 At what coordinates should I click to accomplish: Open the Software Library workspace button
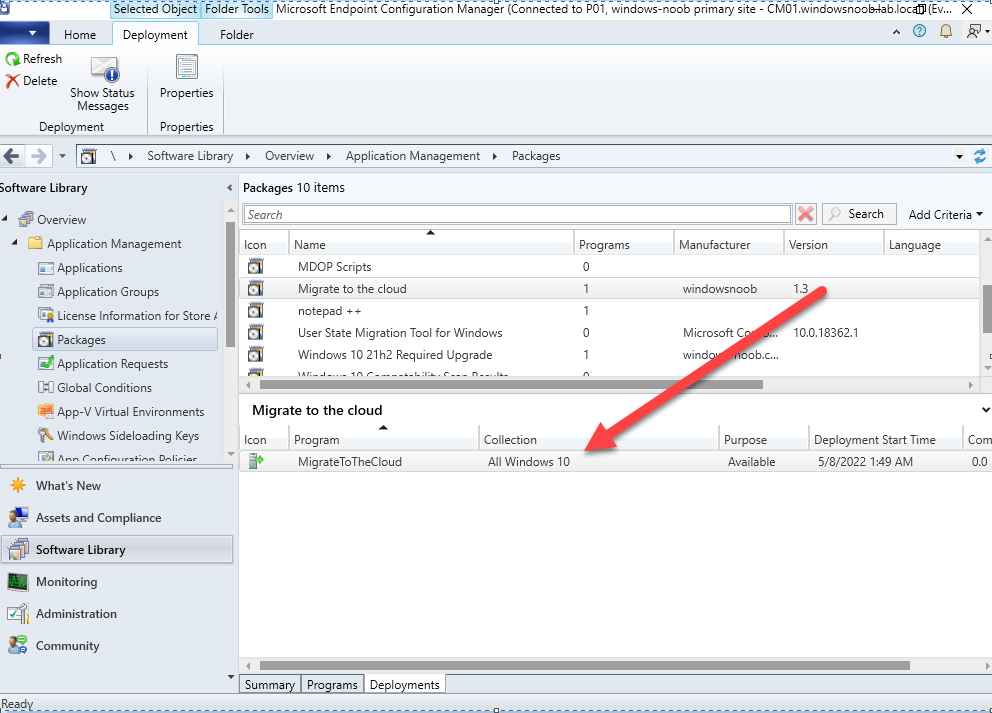click(x=118, y=550)
